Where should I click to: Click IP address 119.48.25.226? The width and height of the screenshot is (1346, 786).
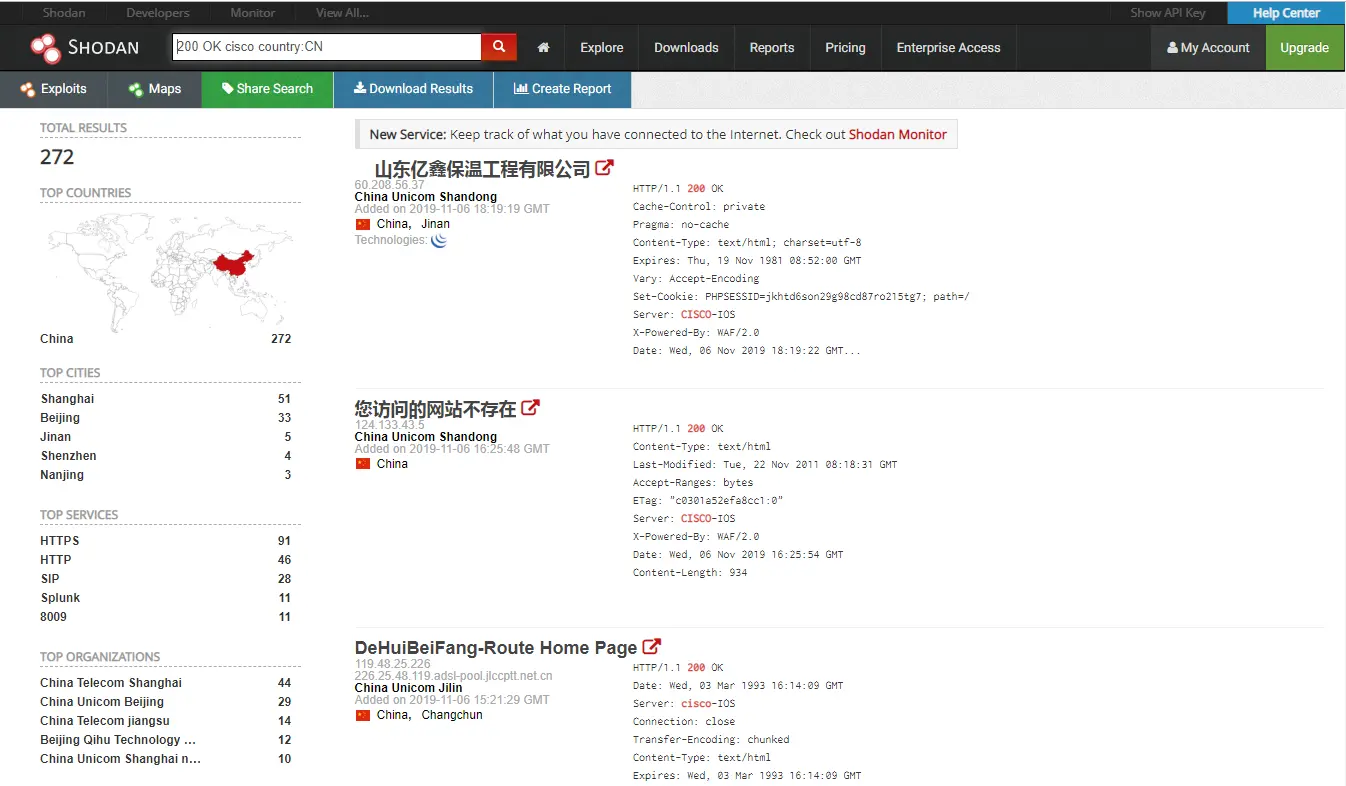tap(393, 664)
